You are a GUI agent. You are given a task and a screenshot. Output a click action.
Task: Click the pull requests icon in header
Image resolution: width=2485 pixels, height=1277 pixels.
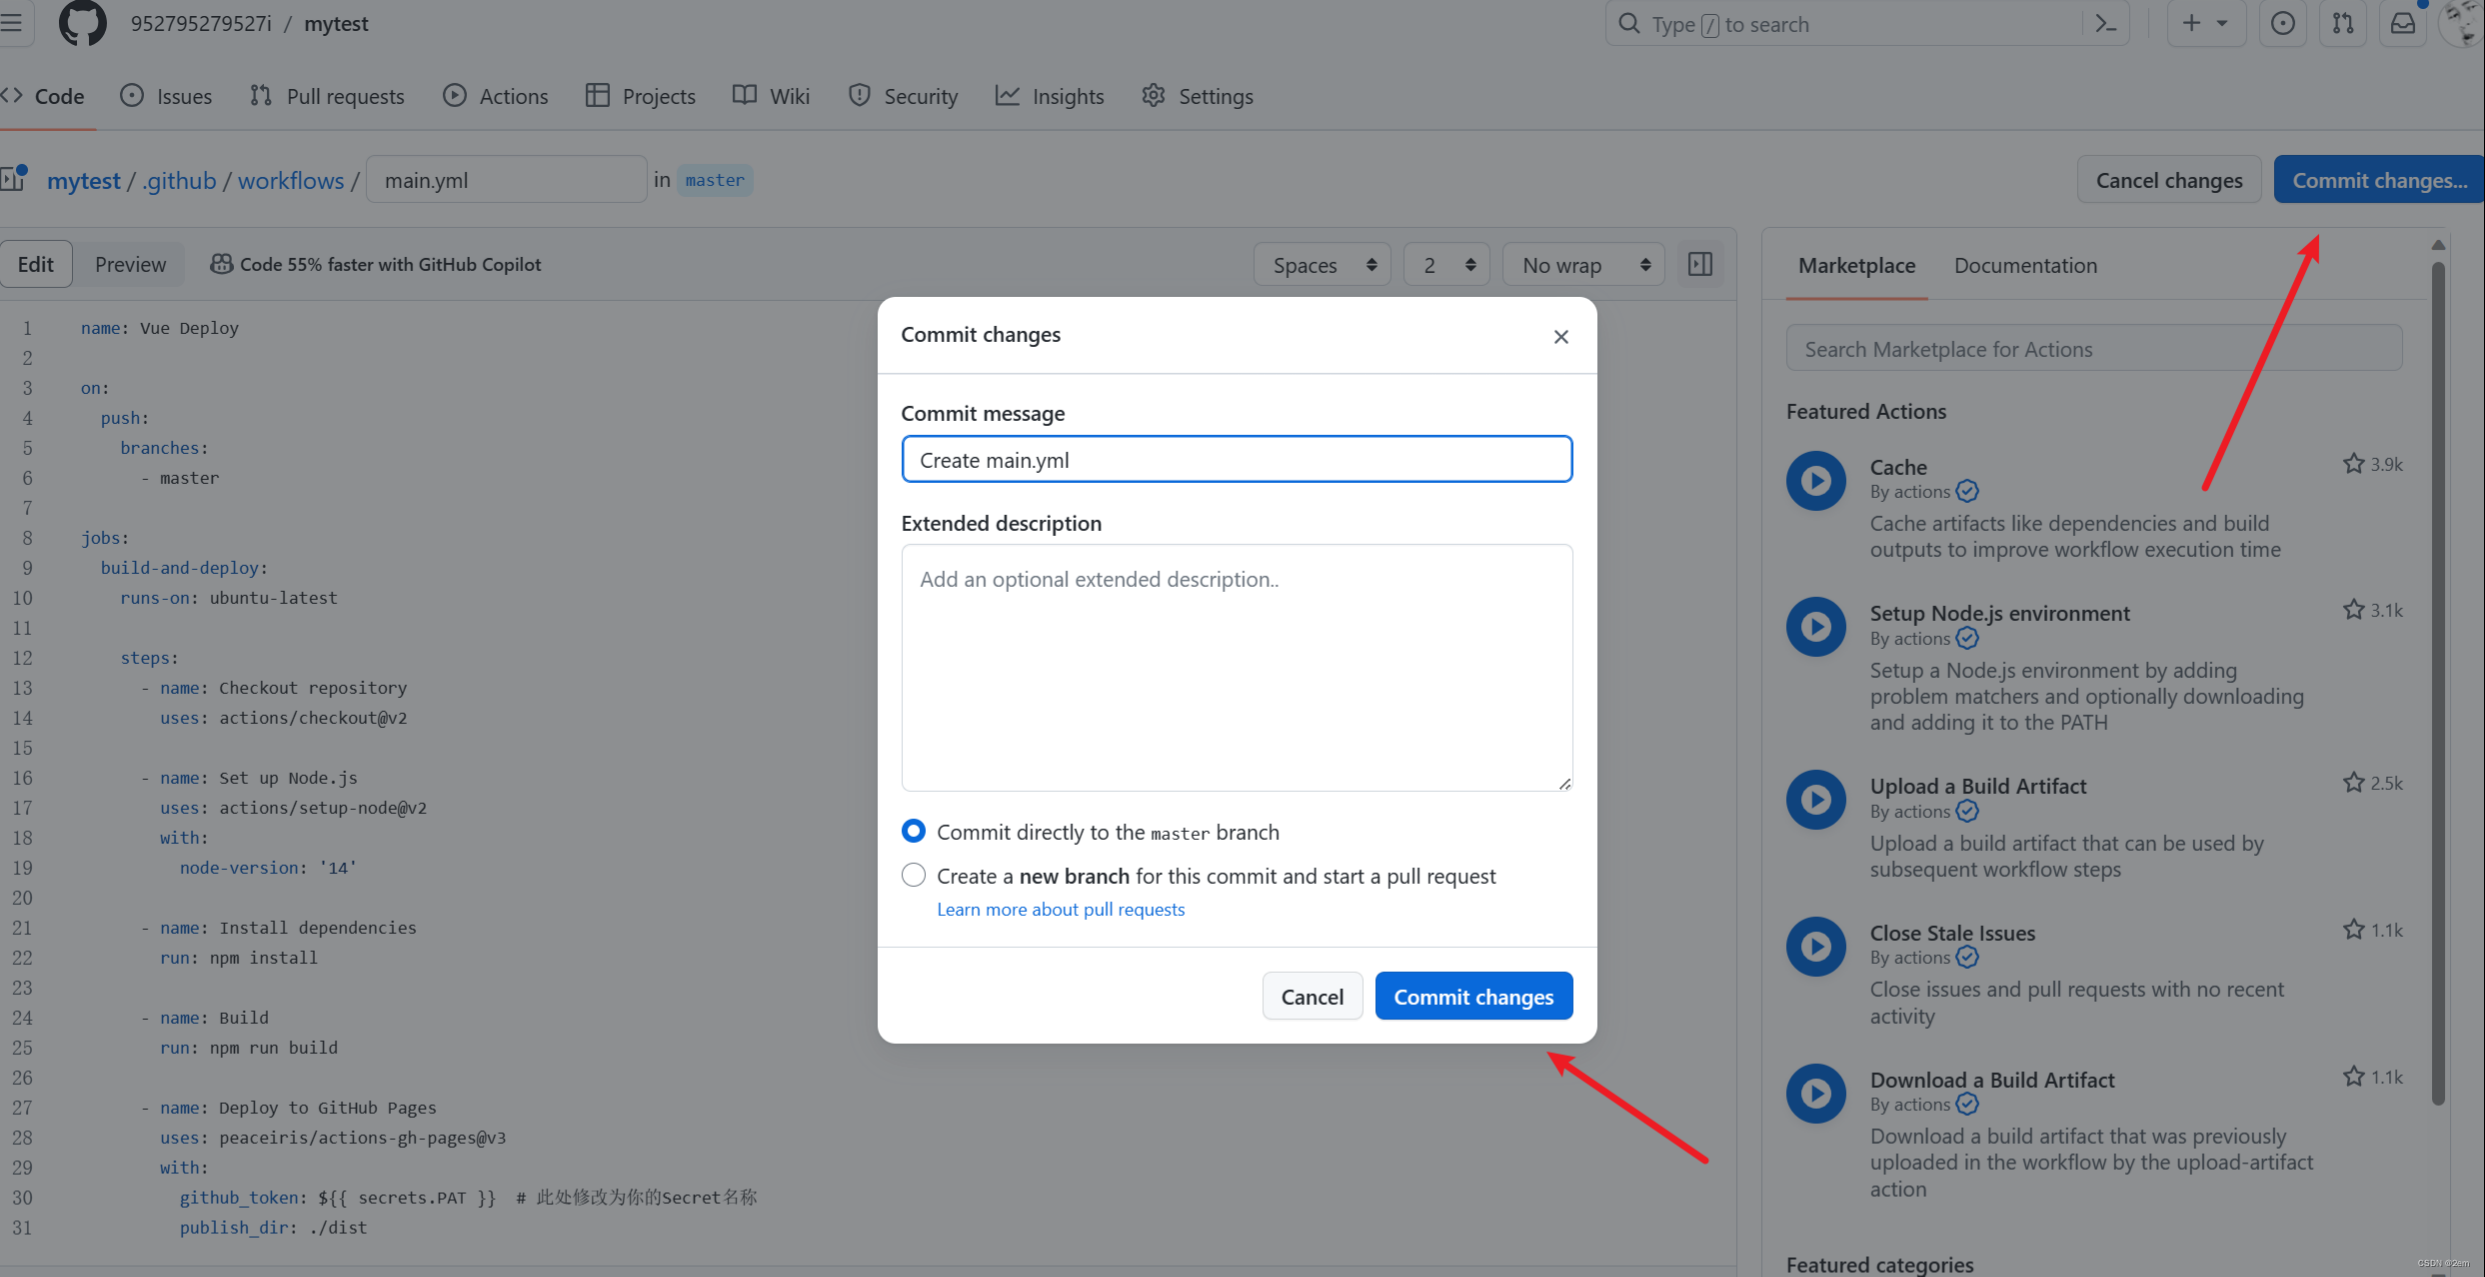(2343, 24)
